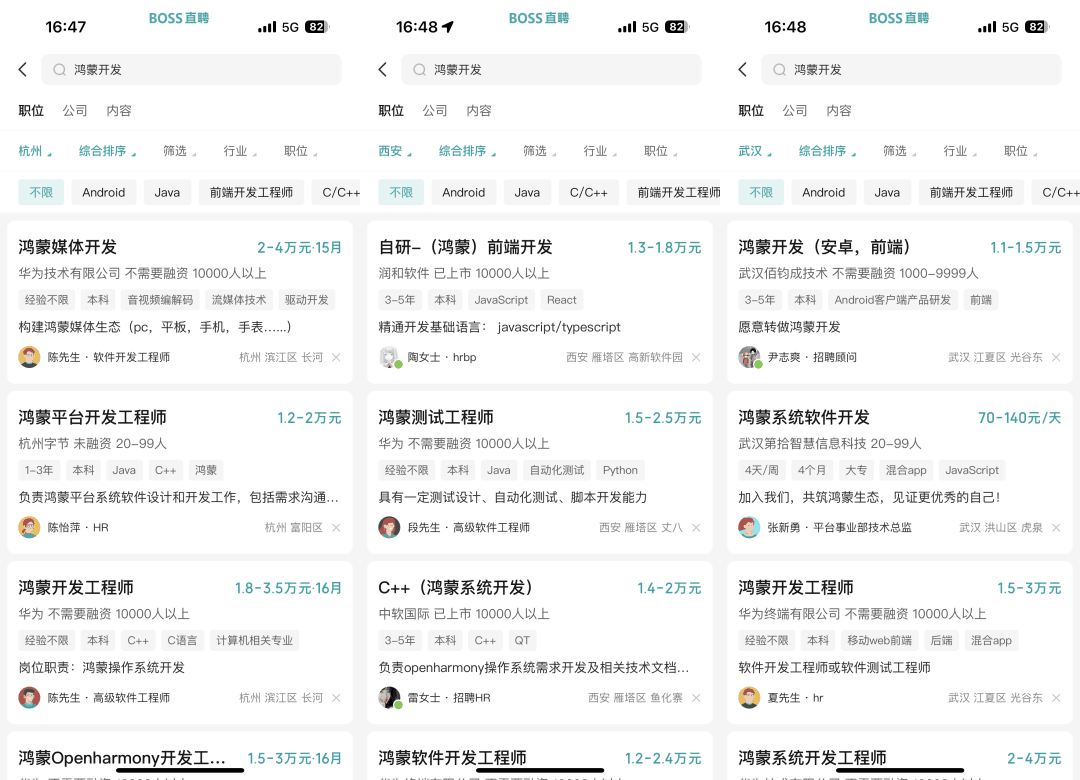Tap 段先生 avatar

tap(389, 527)
